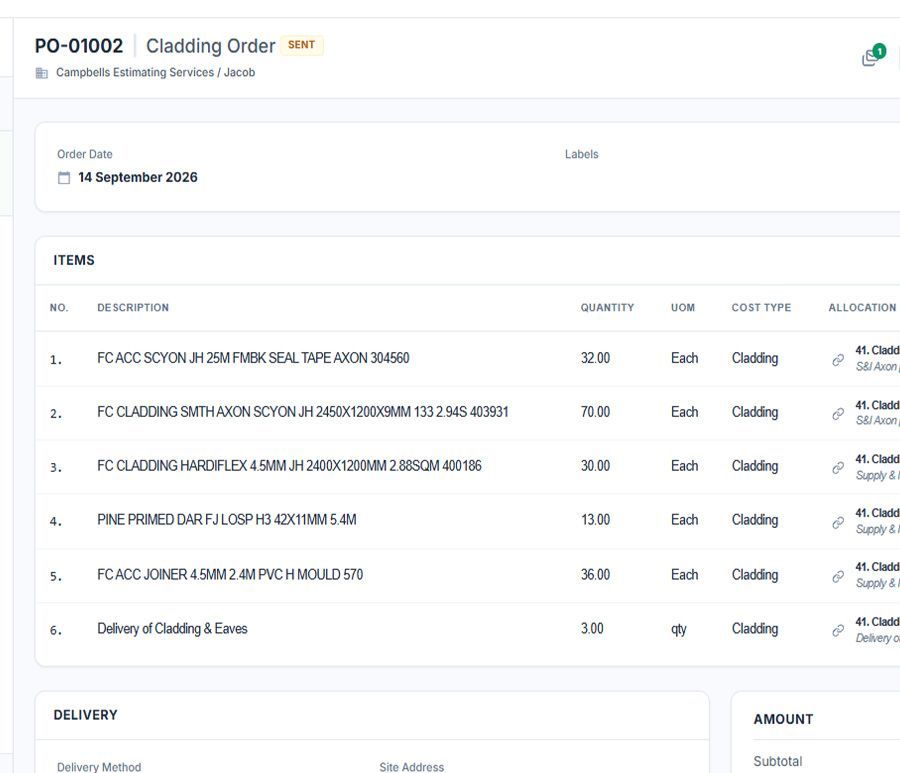Select item FC ACC JOINER 4.5MM 2.4M PVC
Viewport: 900px width, 773px height.
(230, 574)
